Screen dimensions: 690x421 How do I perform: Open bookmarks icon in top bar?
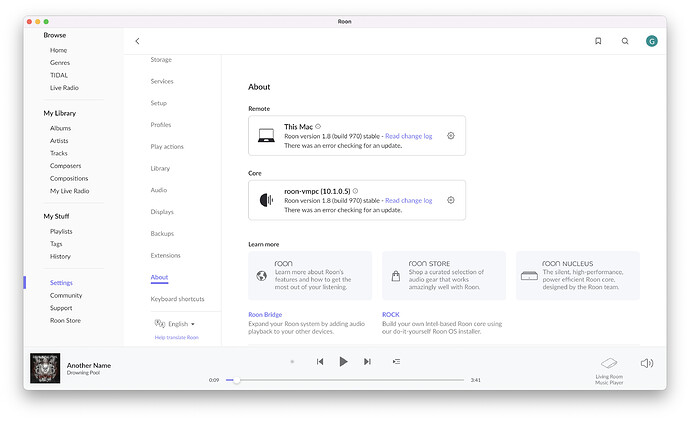tap(598, 41)
